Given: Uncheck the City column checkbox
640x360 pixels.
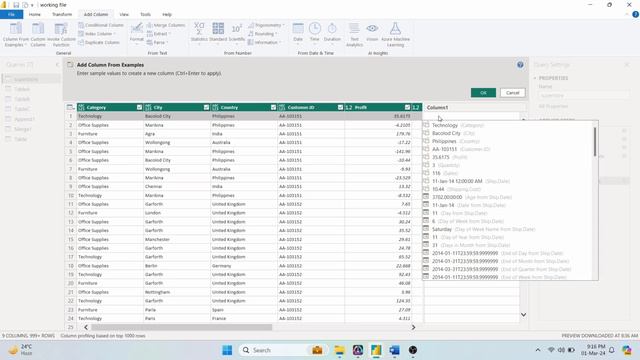Looking at the screenshot, I should 206,107.
